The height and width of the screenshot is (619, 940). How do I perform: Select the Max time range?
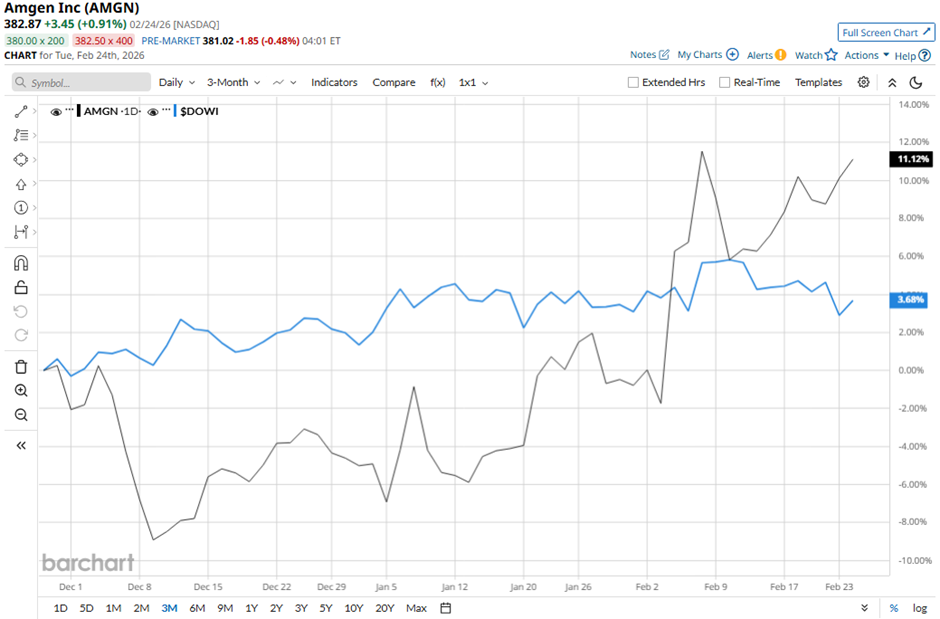pyautogui.click(x=416, y=608)
